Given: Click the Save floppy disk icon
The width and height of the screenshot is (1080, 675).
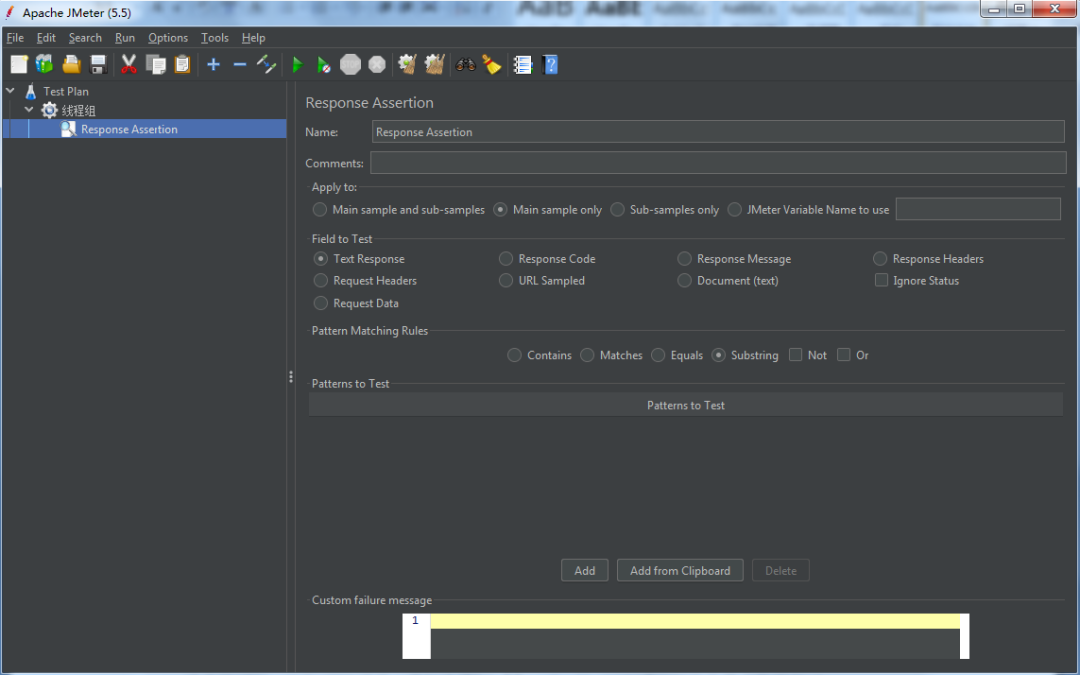Looking at the screenshot, I should tap(98, 65).
